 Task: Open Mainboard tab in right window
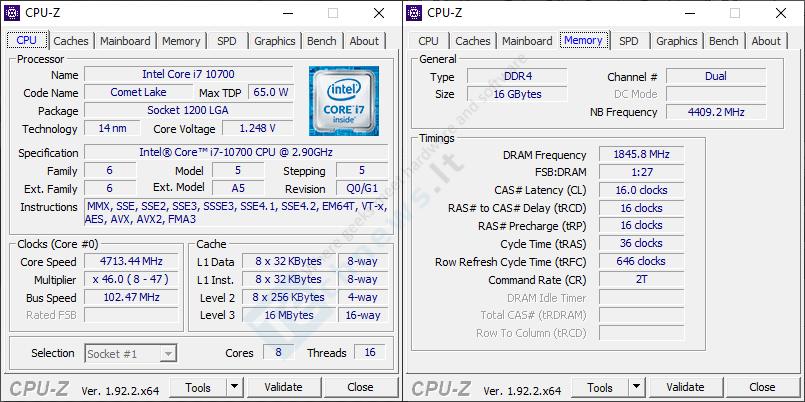527,41
